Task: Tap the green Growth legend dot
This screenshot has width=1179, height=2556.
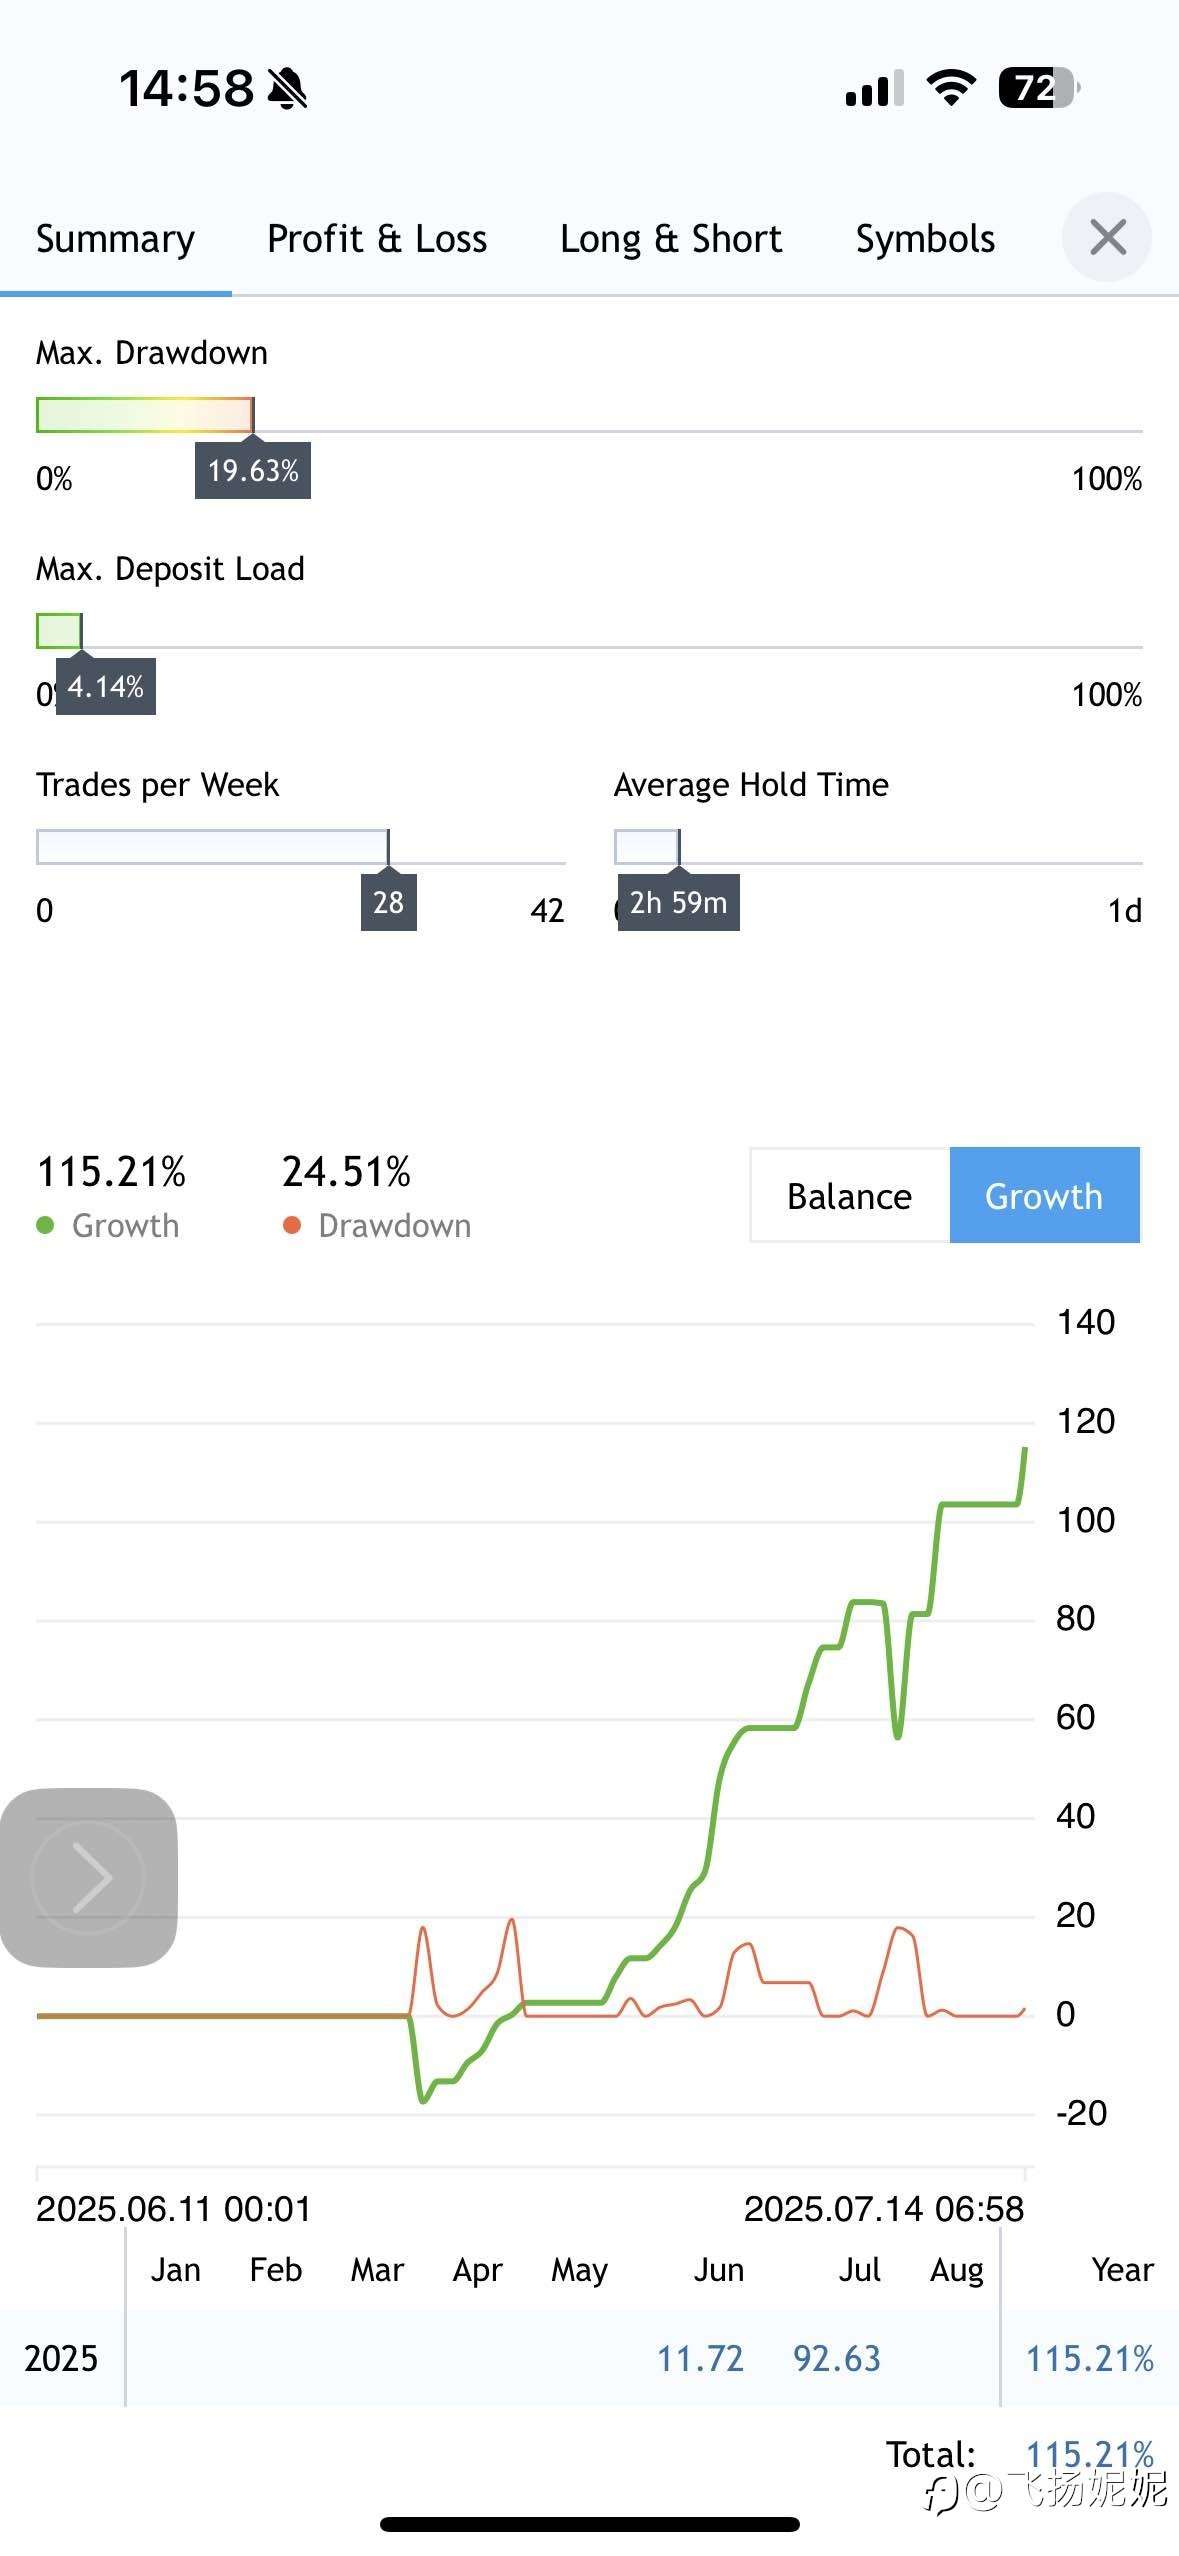Action: point(45,1225)
